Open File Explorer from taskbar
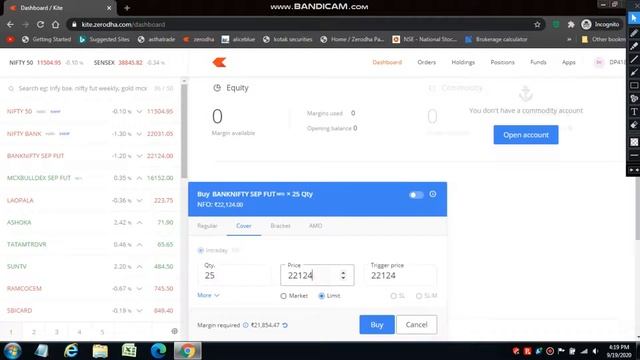 point(100,351)
